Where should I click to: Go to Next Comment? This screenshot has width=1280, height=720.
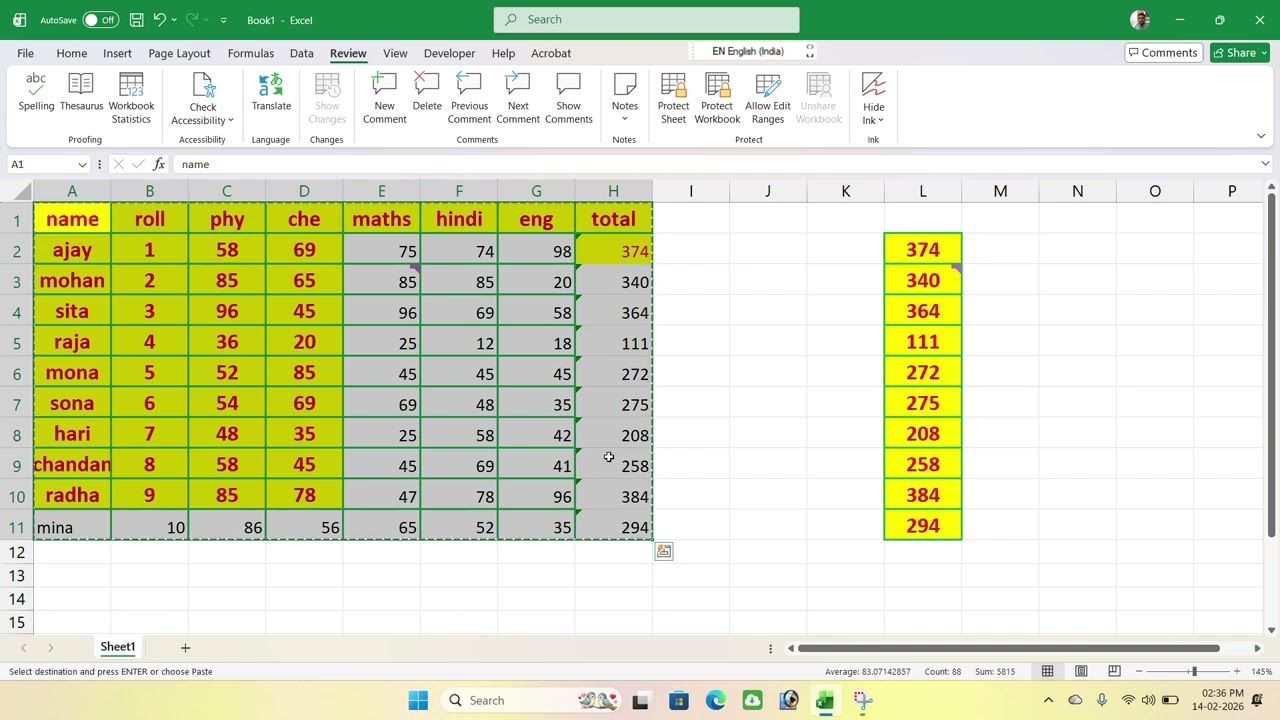518,99
